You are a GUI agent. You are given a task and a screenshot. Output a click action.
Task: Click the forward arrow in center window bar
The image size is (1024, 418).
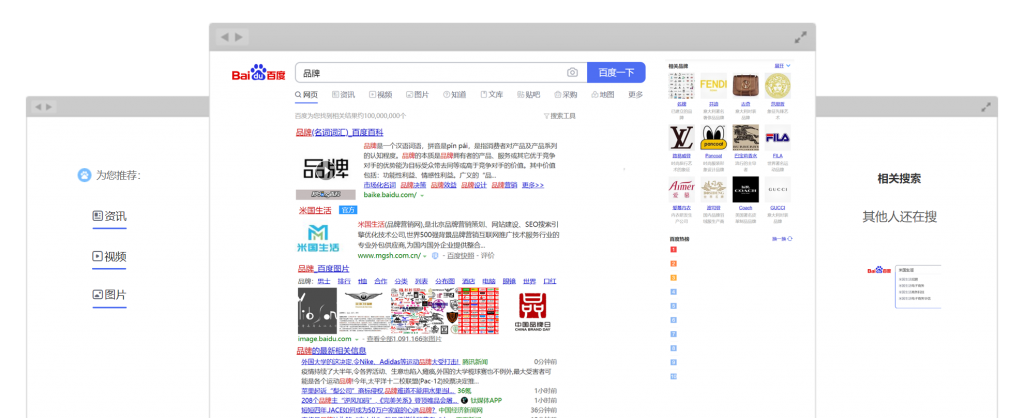pyautogui.click(x=239, y=37)
